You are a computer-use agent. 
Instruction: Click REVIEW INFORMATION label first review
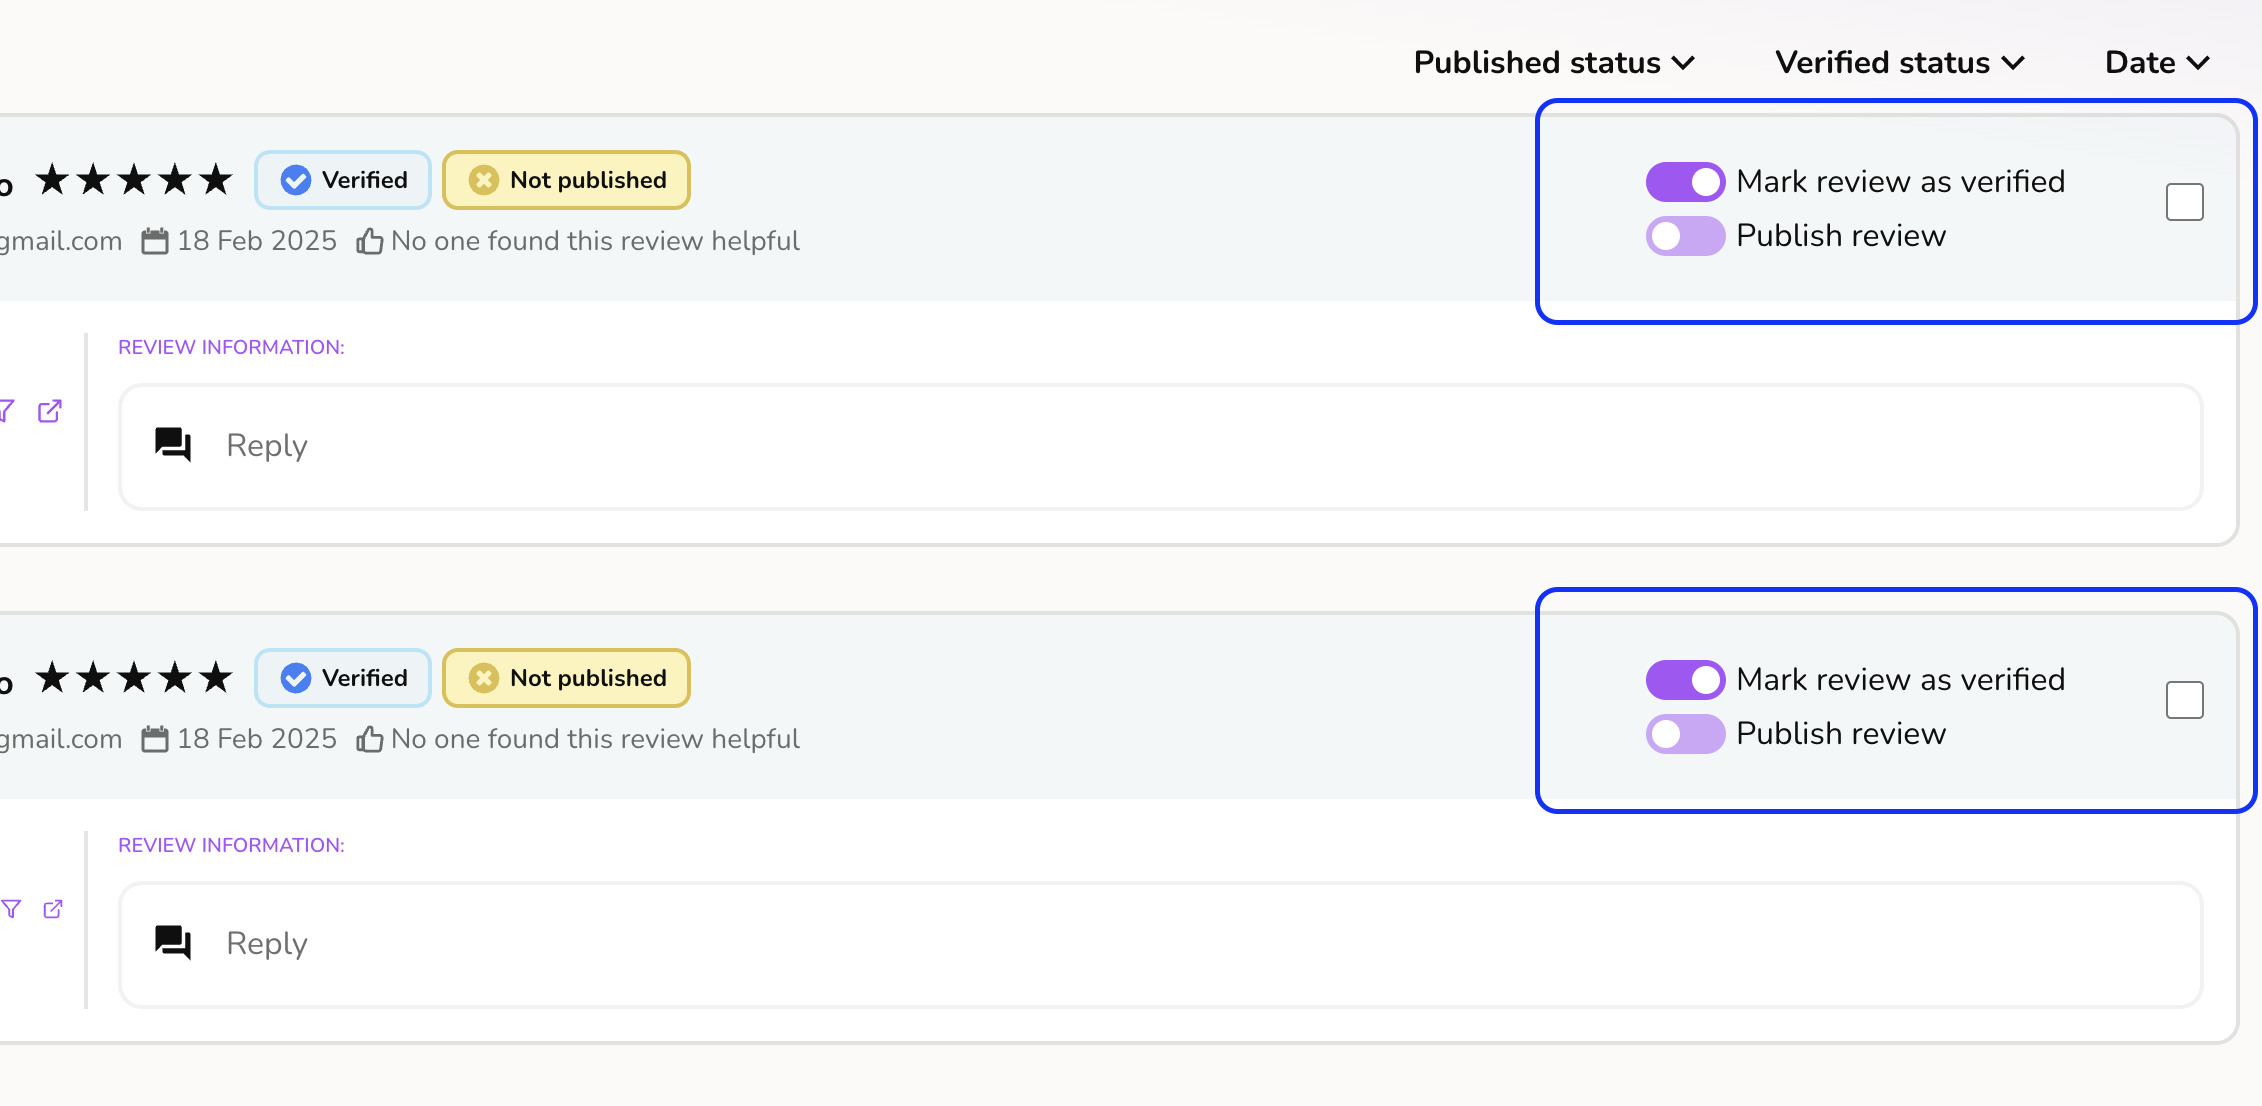[231, 348]
